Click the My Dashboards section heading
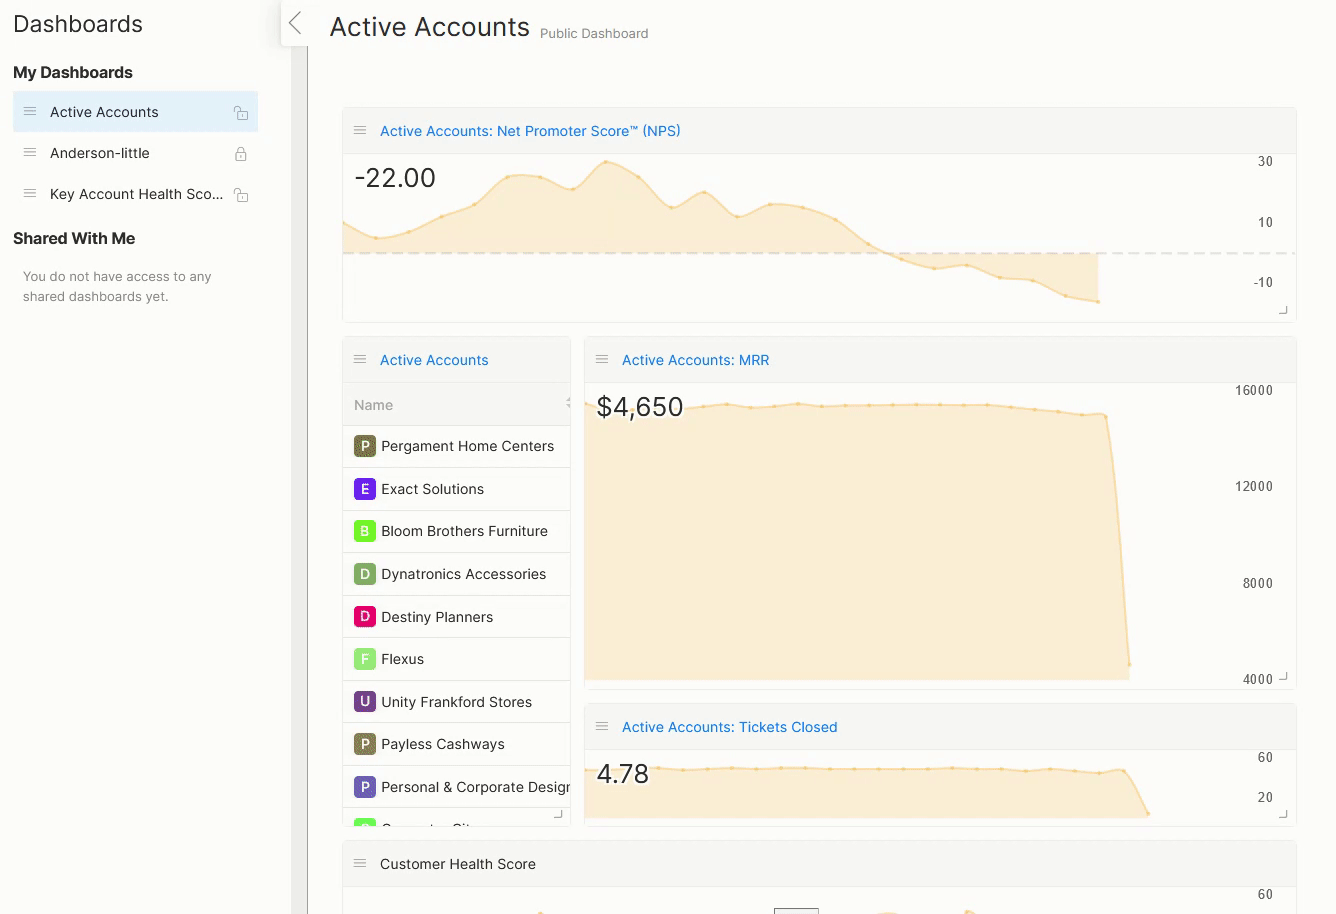 tap(73, 72)
